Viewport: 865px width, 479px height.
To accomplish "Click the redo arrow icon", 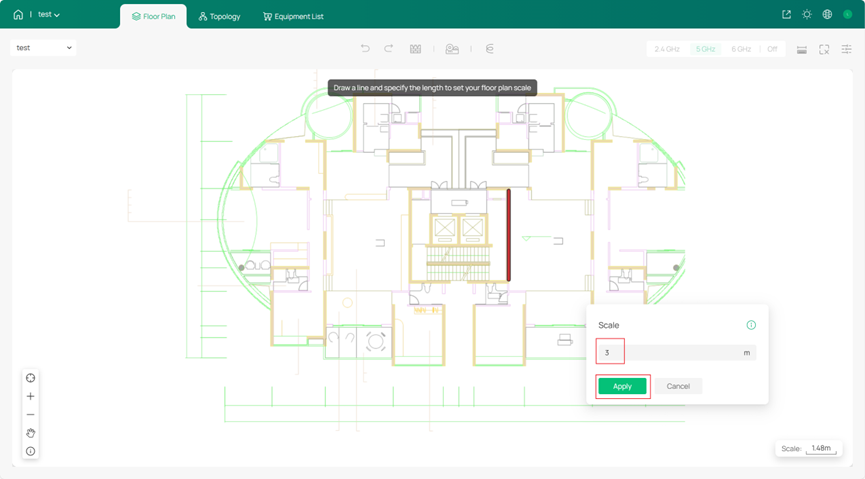I will (x=388, y=49).
